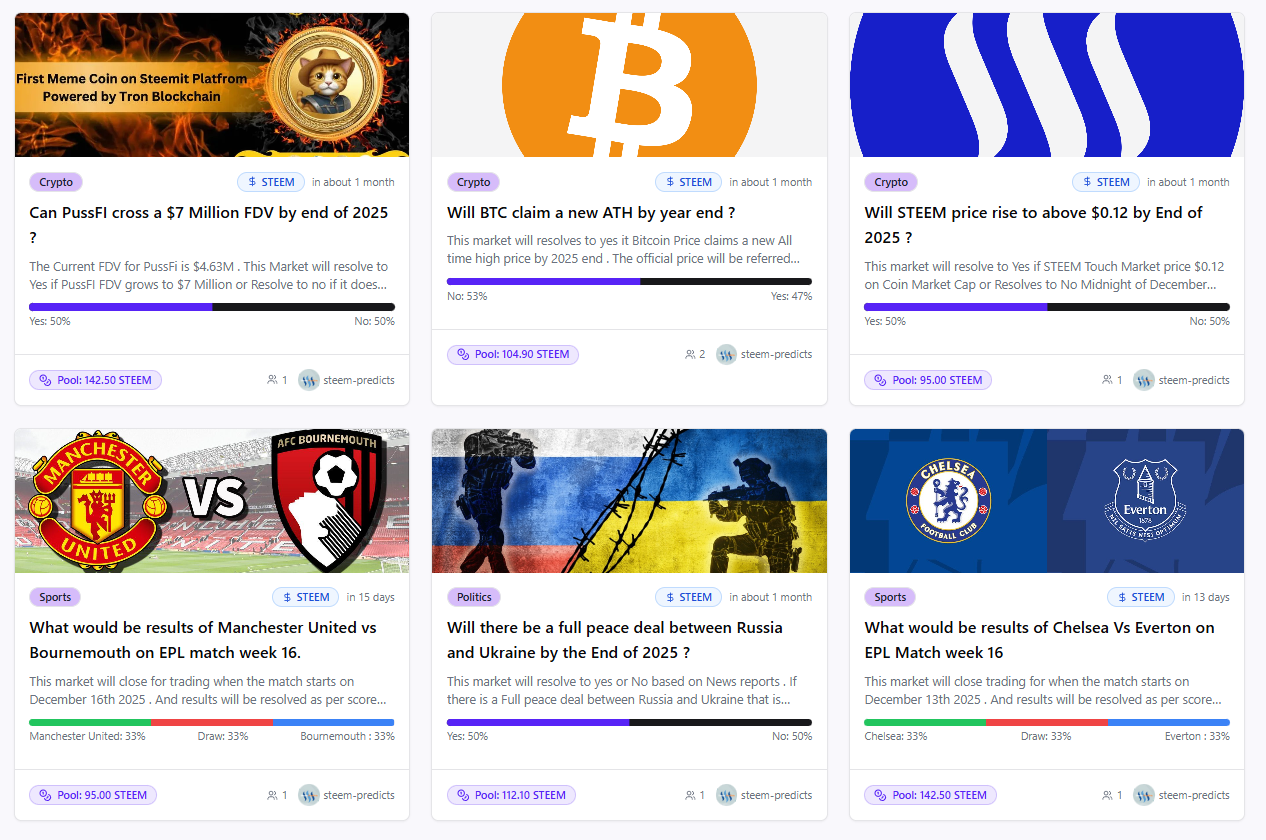Screen dimensions: 1266x840
Task: Click steem-predicts avatar on PussFI card
Action: [x=309, y=380]
